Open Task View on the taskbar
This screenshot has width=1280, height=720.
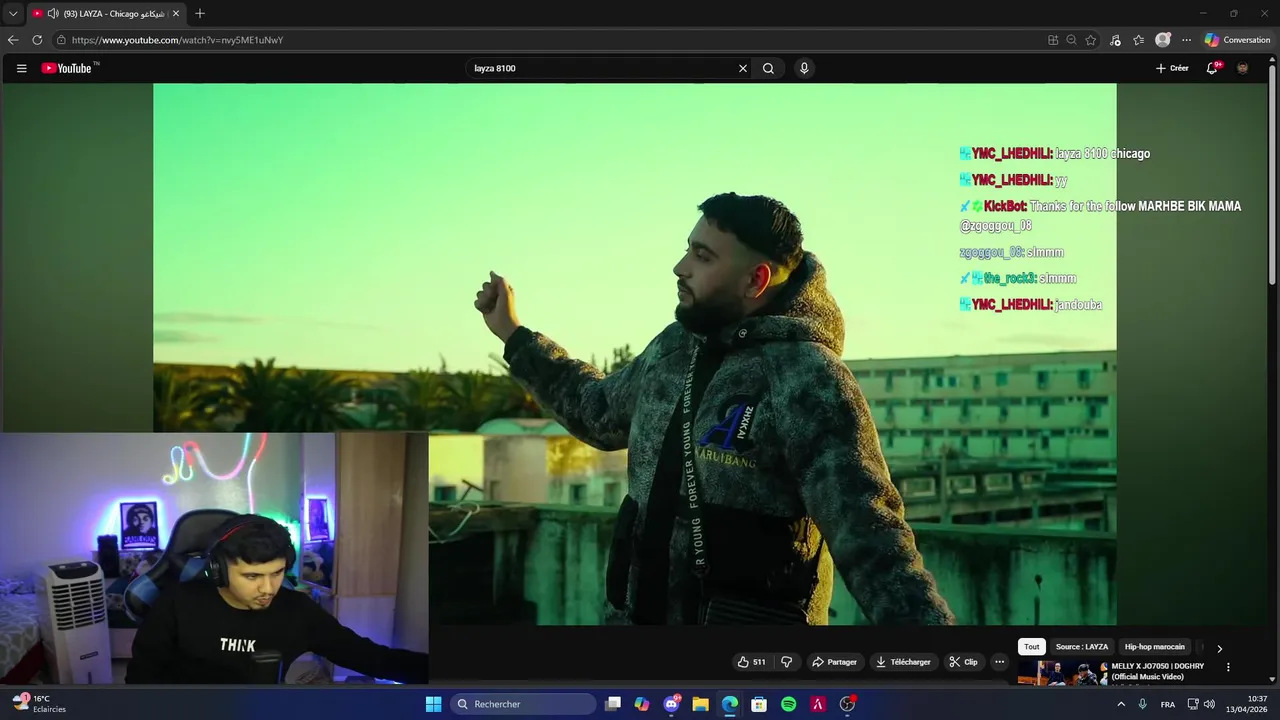(x=613, y=704)
